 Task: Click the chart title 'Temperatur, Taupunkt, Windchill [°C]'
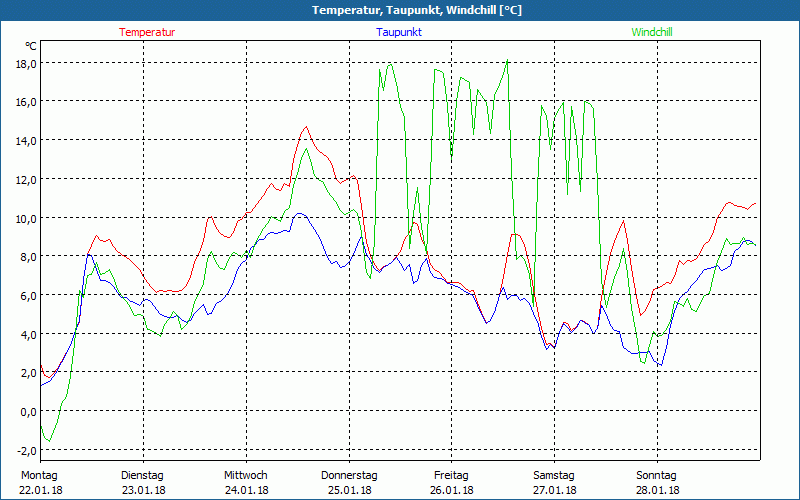click(417, 10)
